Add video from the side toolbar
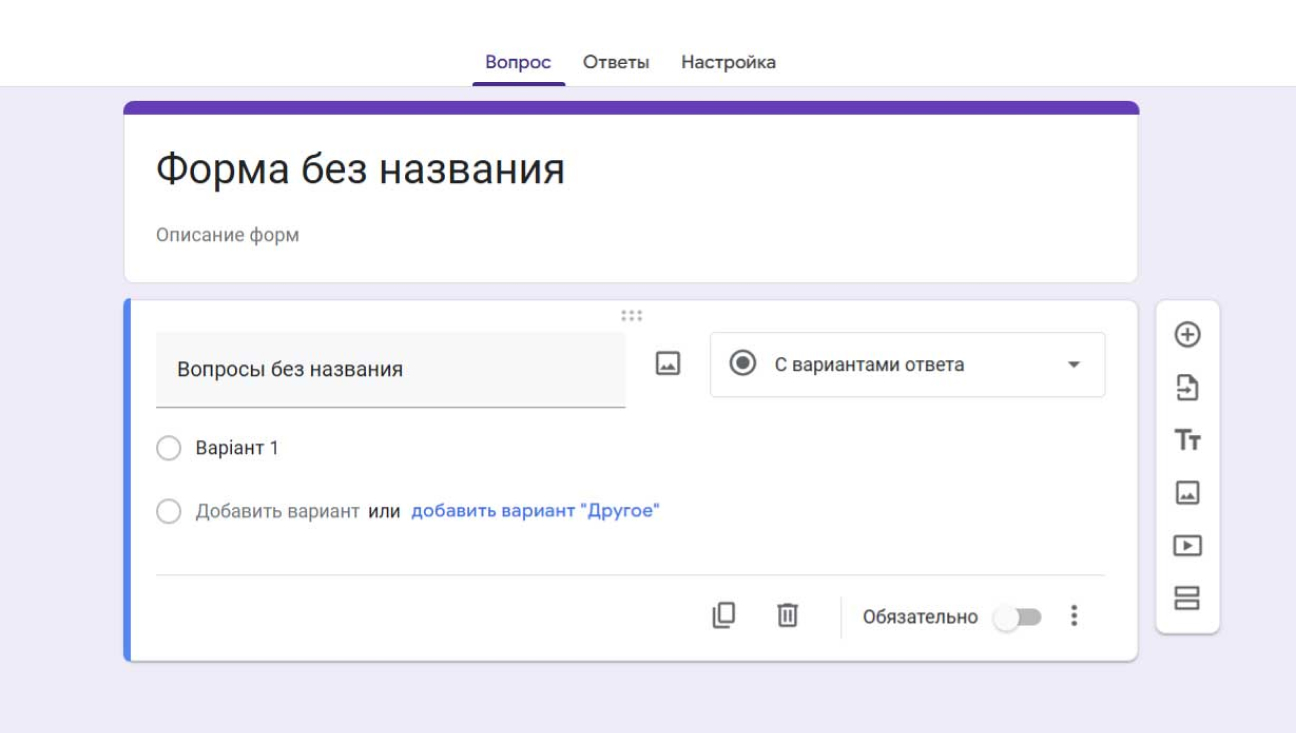This screenshot has height=733, width=1296. coord(1187,546)
